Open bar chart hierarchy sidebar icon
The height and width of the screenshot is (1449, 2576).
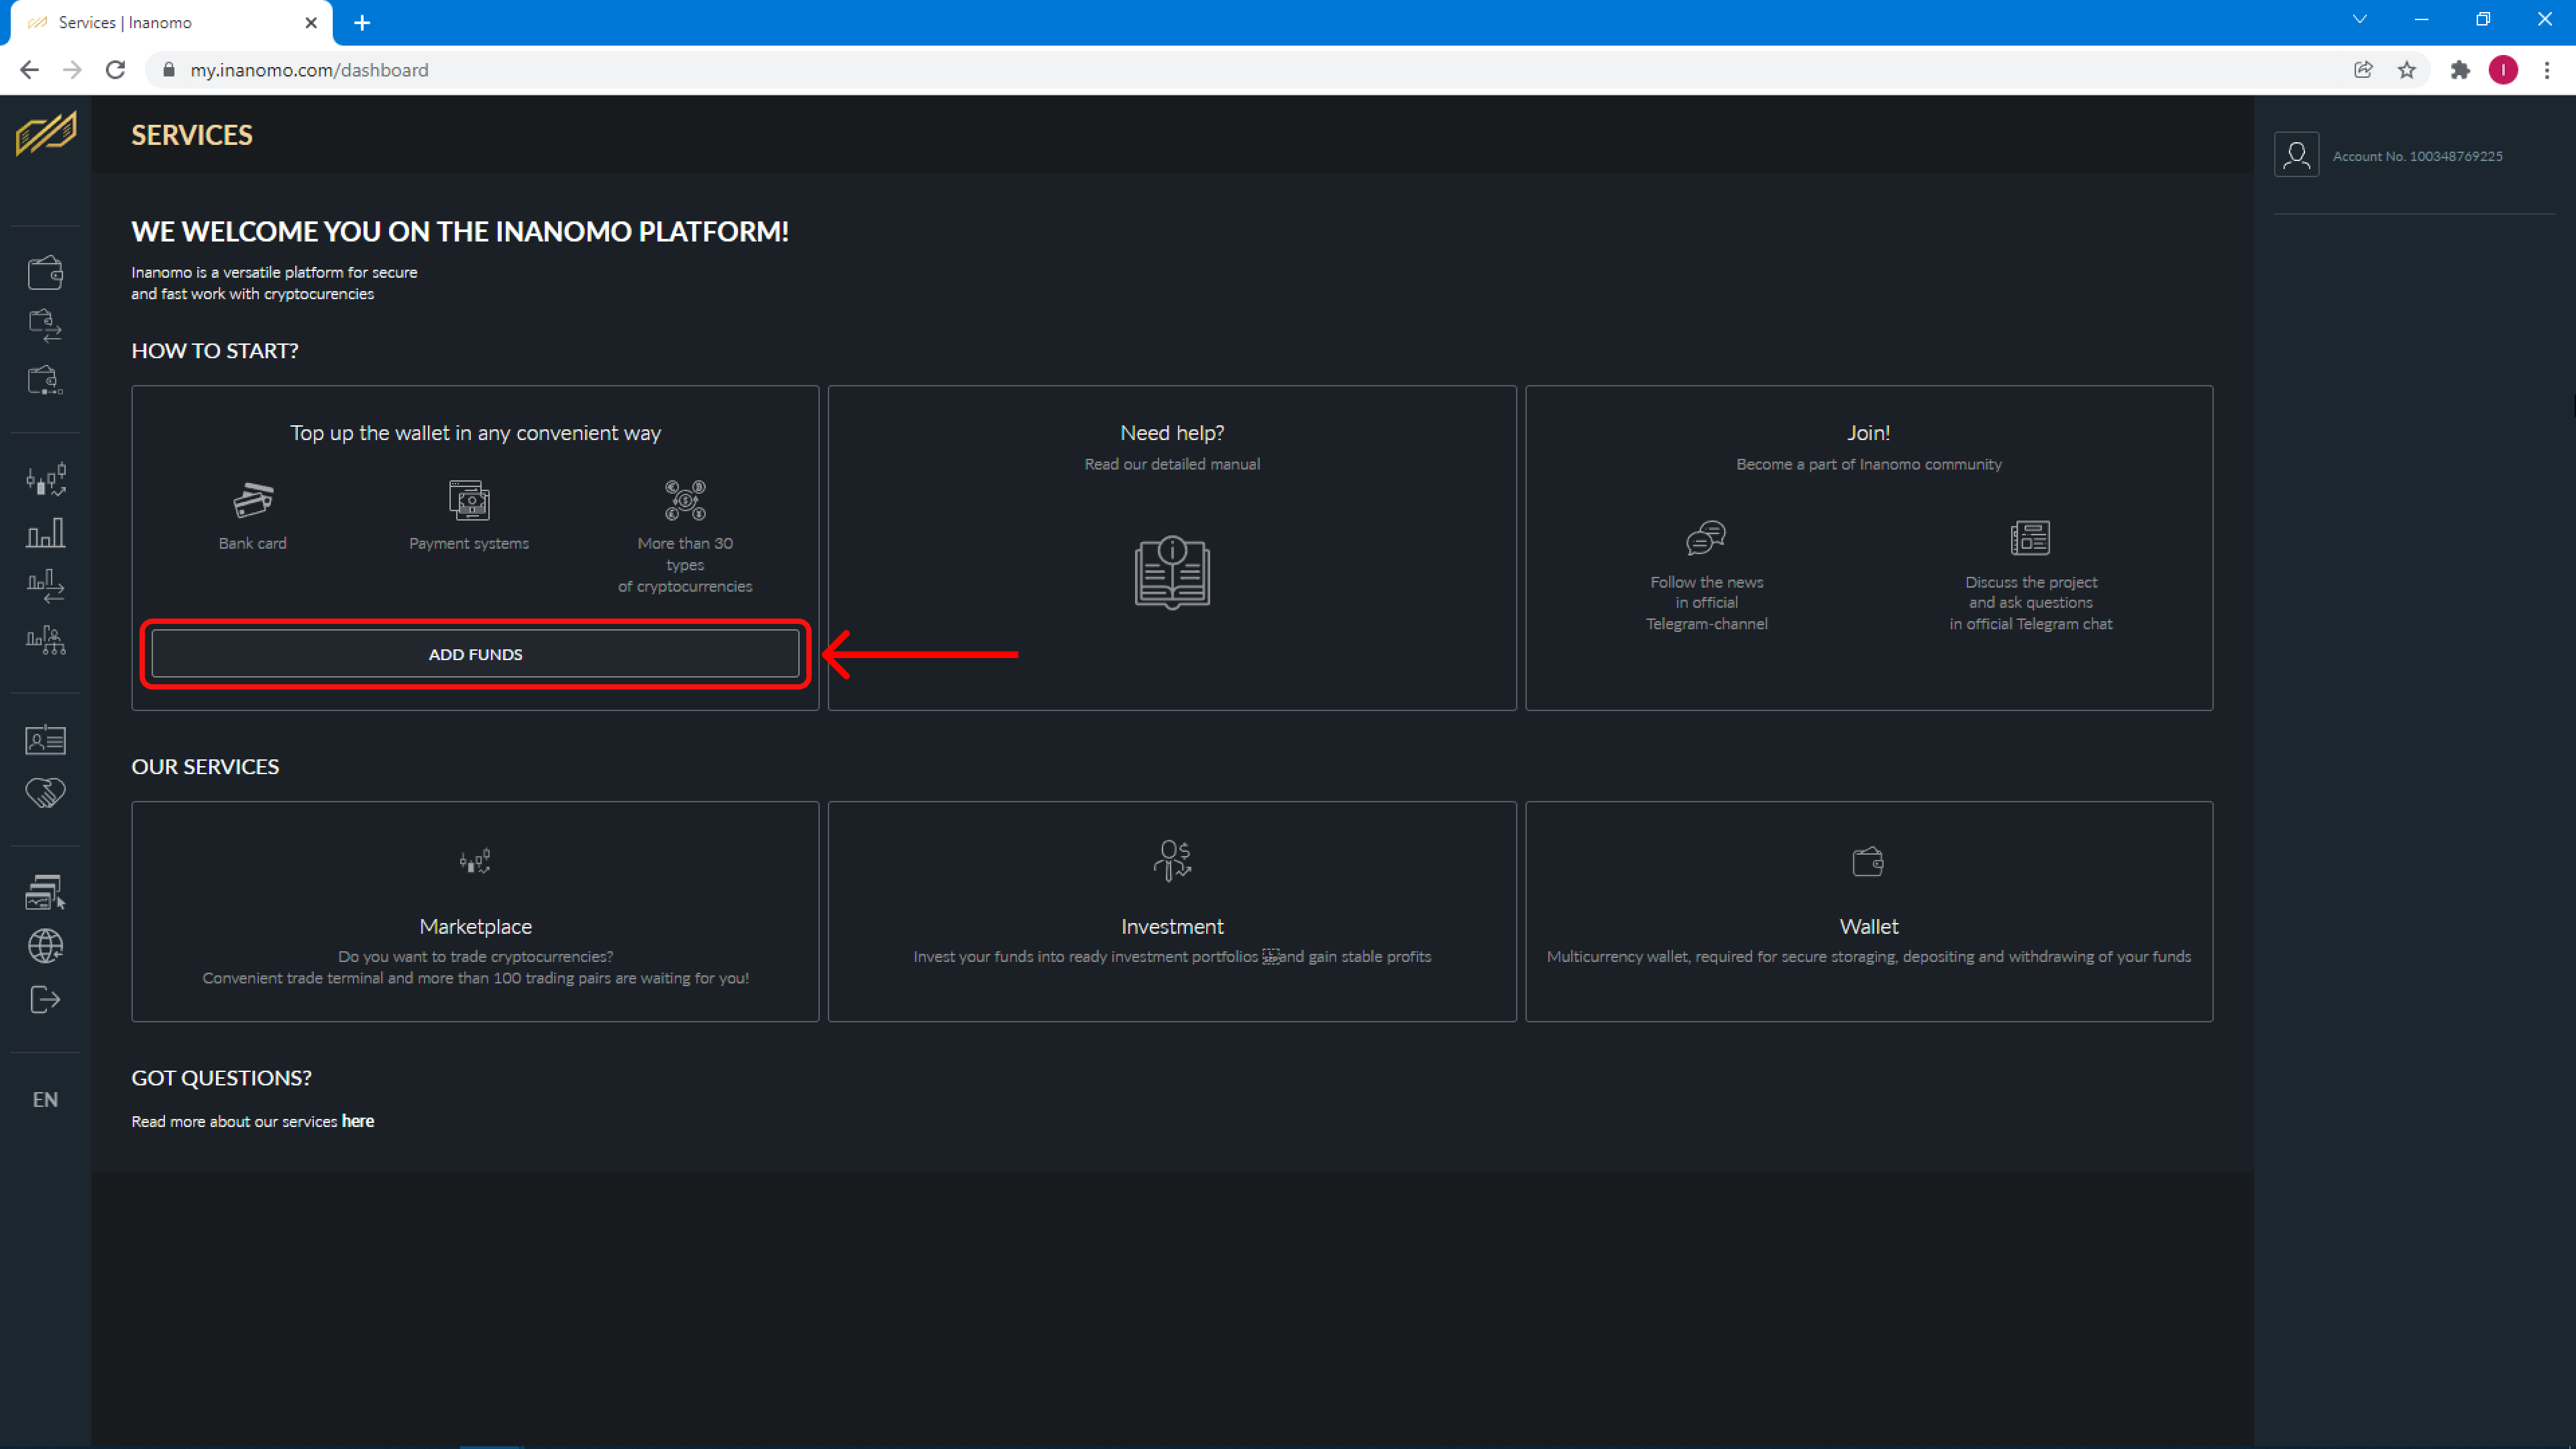[45, 640]
